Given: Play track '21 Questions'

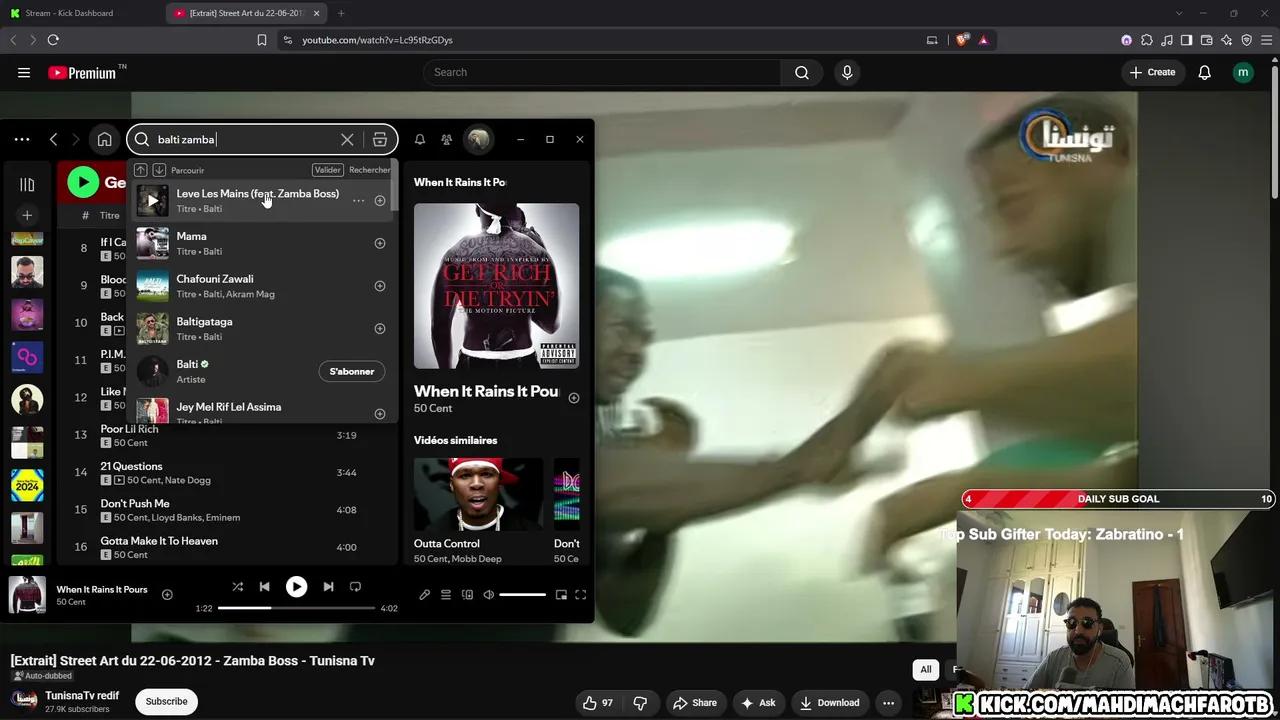Looking at the screenshot, I should coord(131,466).
